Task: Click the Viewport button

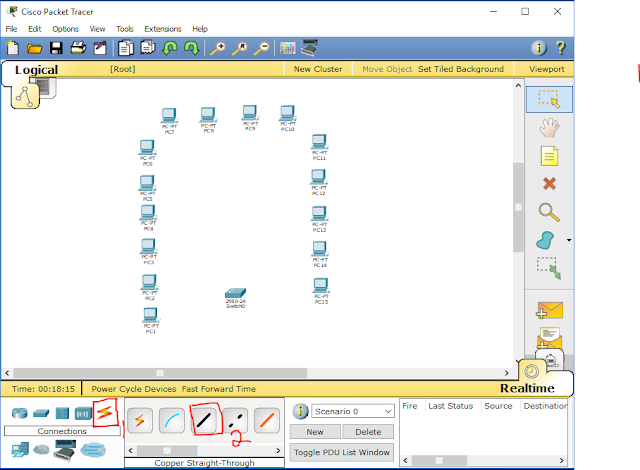Action: pos(547,69)
